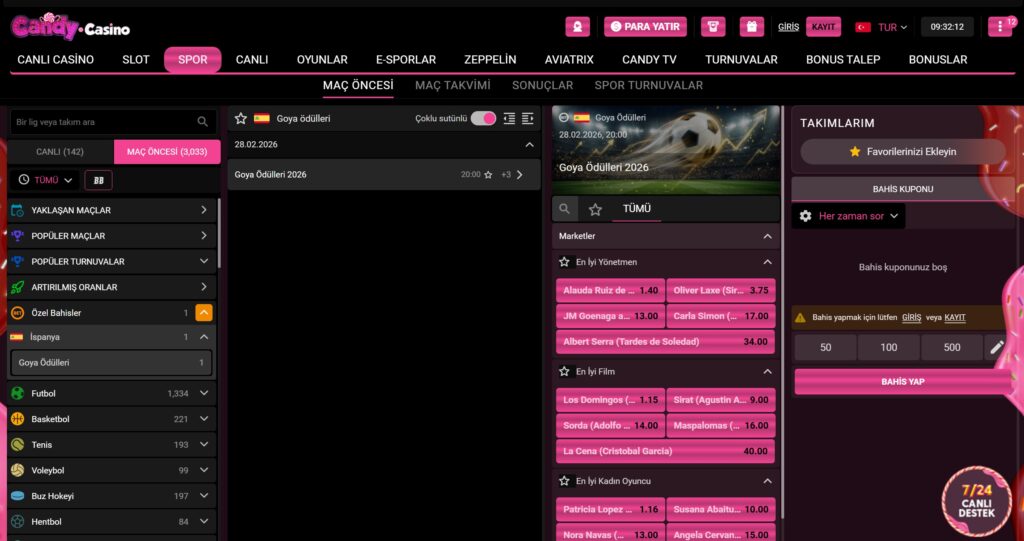Image resolution: width=1024 pixels, height=541 pixels.
Task: Select the CANLI (142) tab
Action: (60, 152)
